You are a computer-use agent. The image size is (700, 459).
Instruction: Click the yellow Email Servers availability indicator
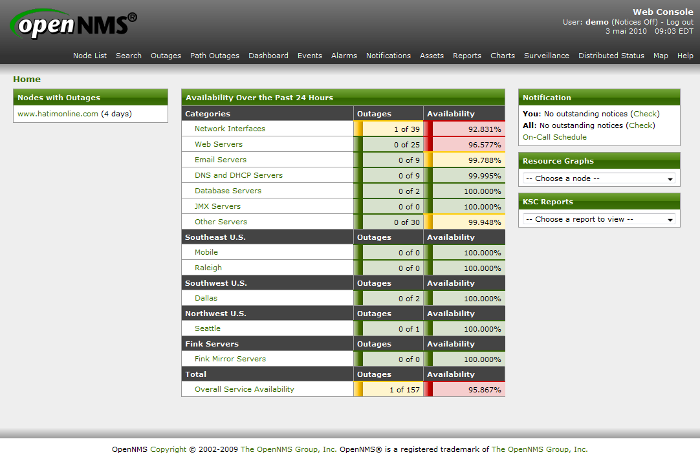[428, 160]
